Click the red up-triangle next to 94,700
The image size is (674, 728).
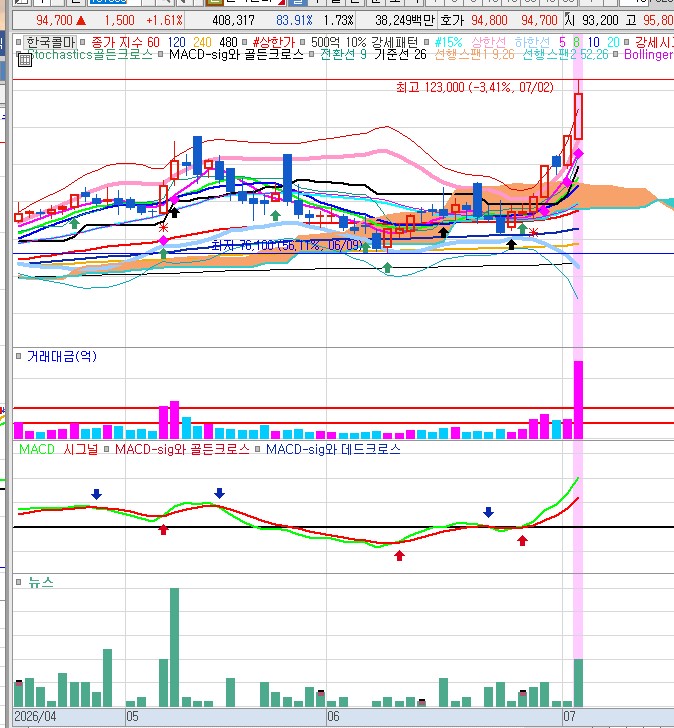pos(81,20)
